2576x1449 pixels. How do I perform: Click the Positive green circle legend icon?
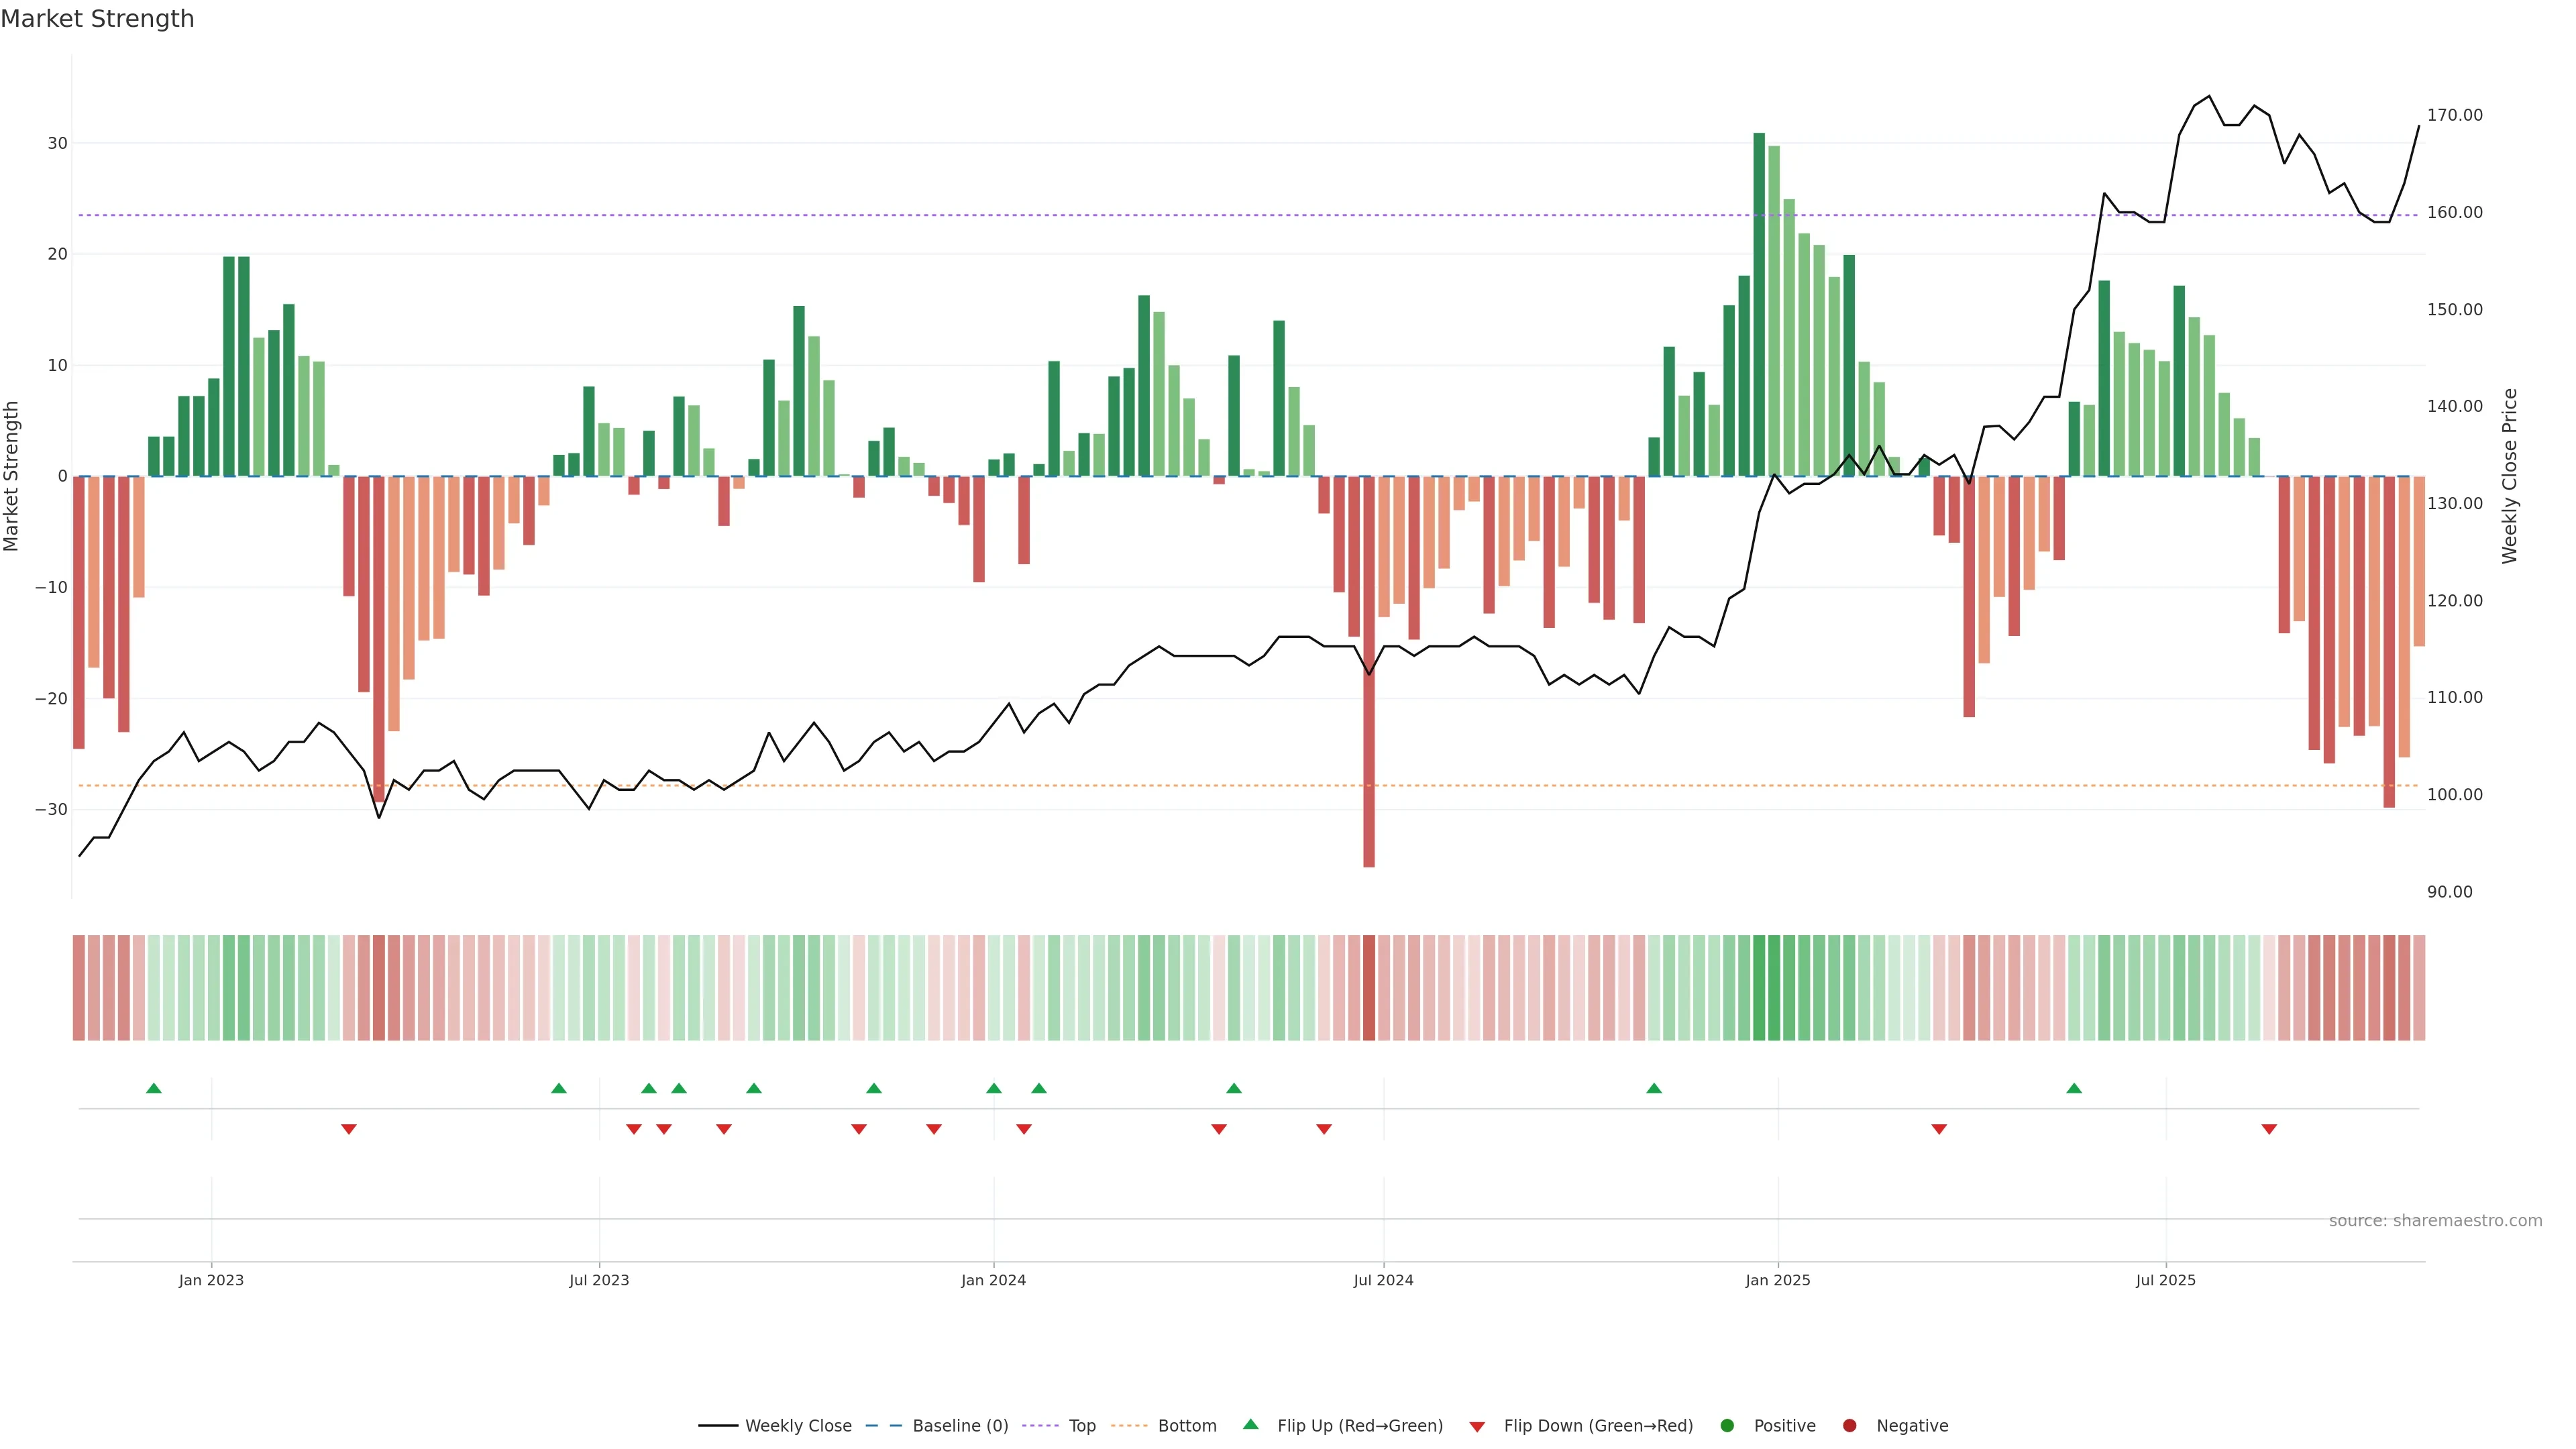(1727, 1426)
